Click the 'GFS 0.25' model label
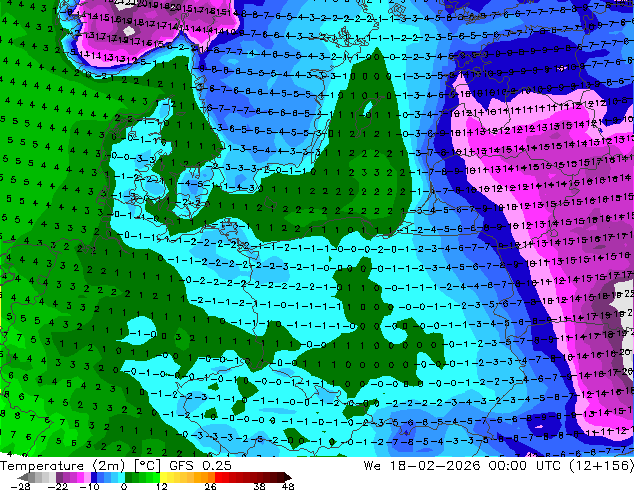Image resolution: width=634 pixels, height=490 pixels. point(200,466)
